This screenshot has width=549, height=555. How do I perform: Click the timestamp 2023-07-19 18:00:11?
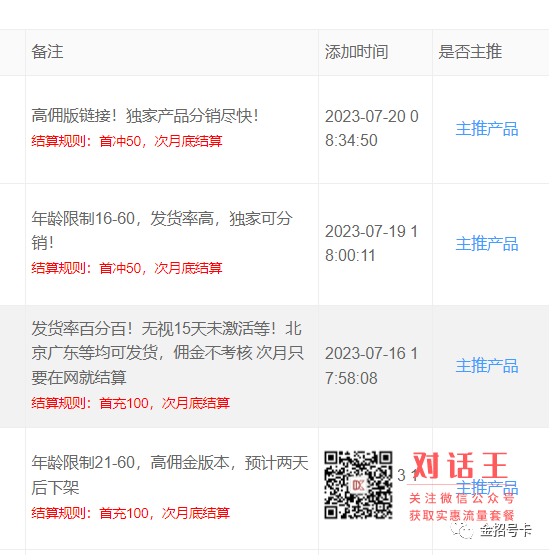coord(372,244)
